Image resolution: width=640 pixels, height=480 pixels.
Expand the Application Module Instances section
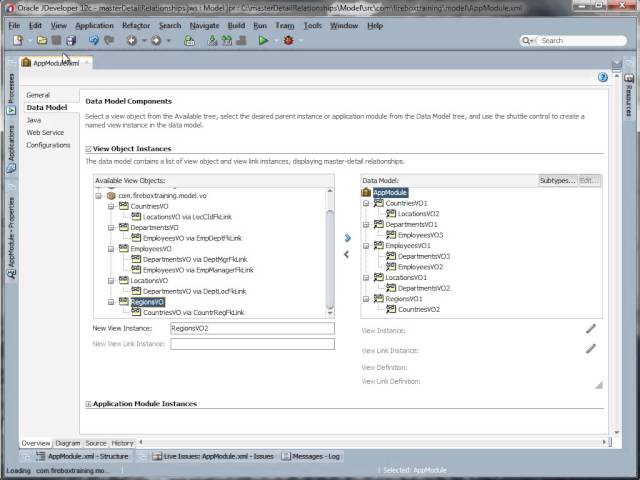click(x=88, y=404)
